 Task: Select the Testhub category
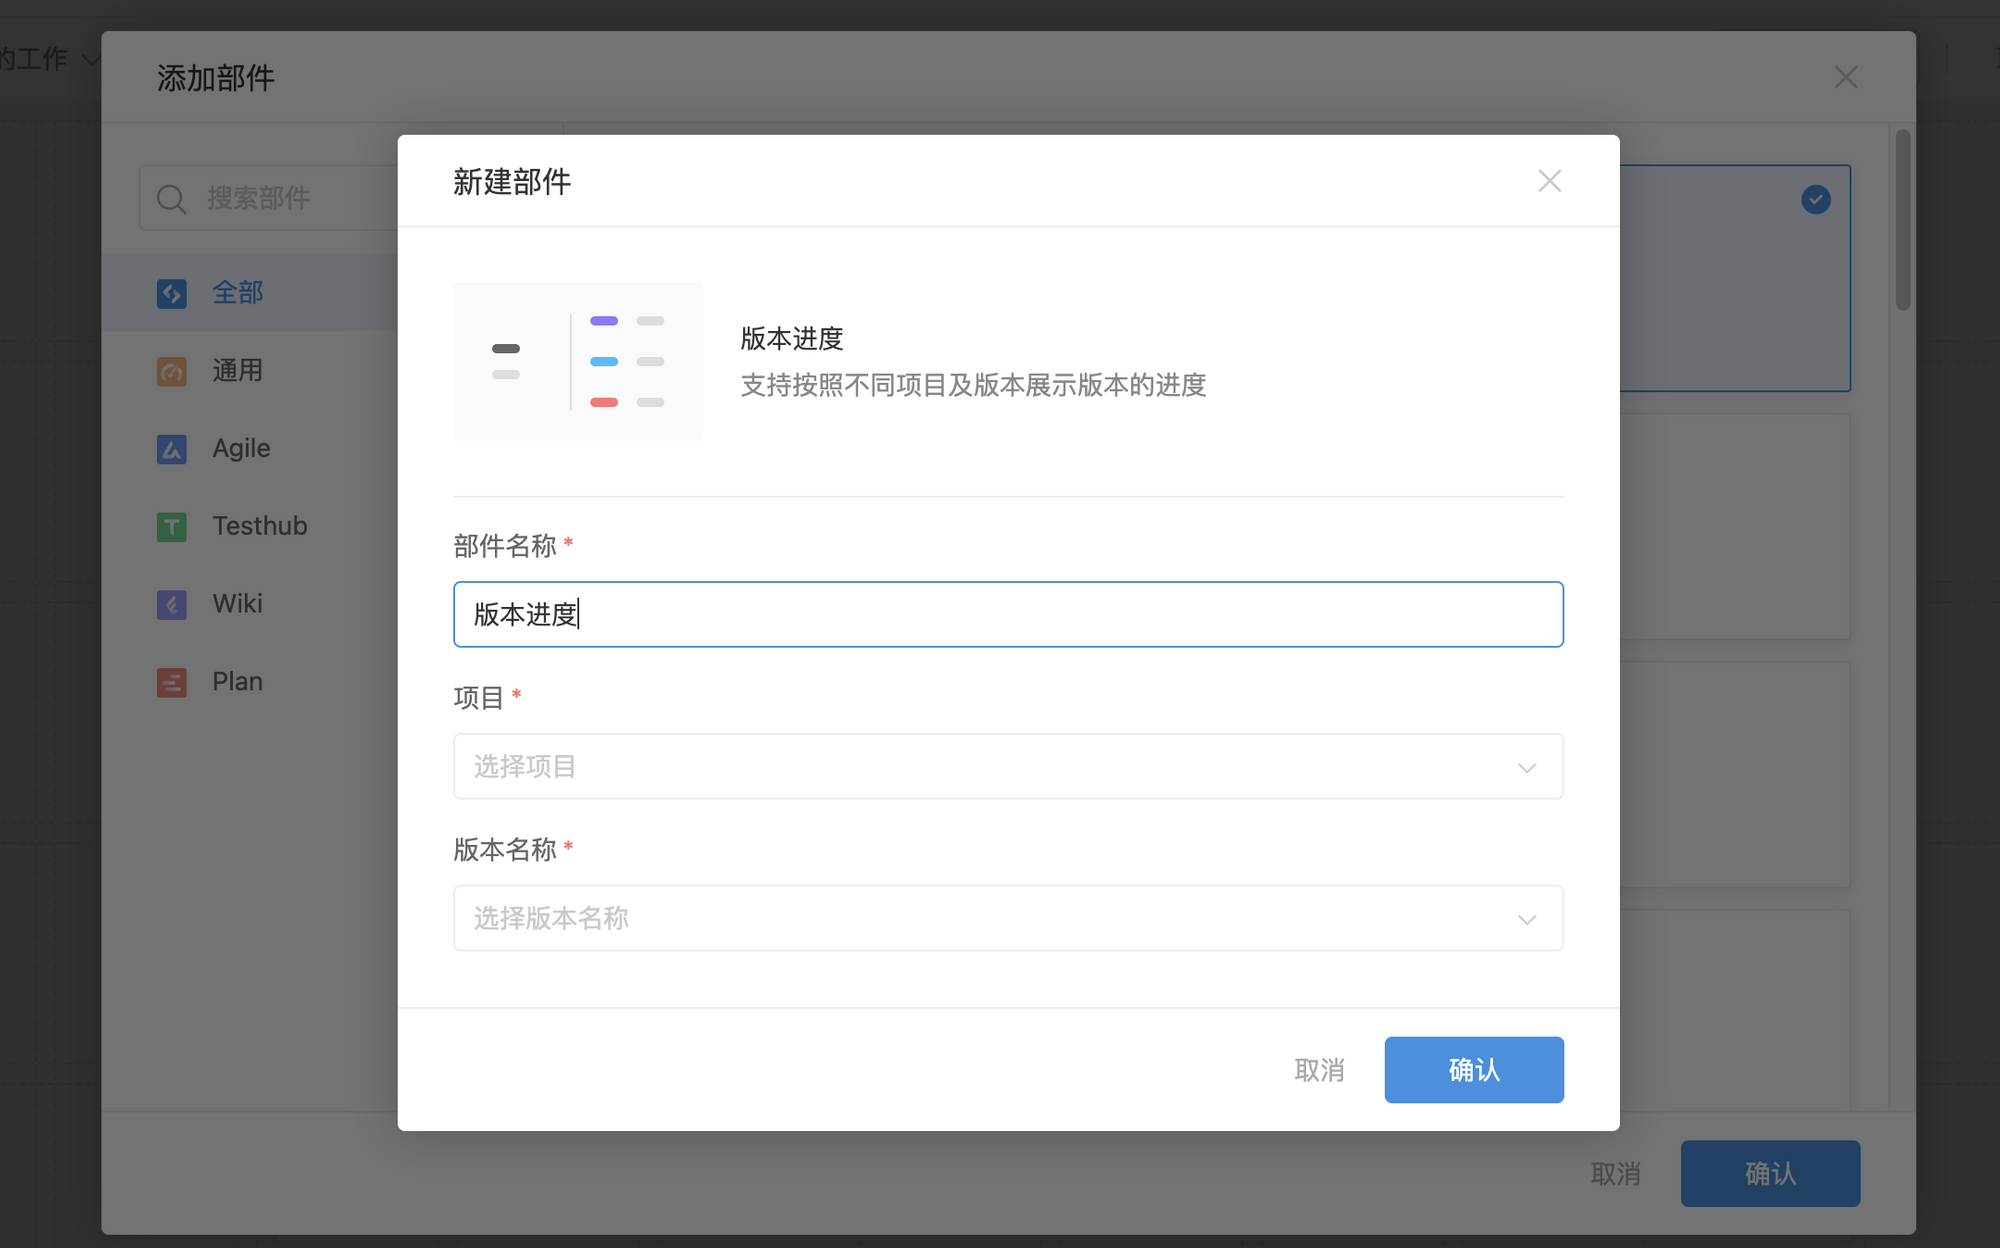[250, 526]
